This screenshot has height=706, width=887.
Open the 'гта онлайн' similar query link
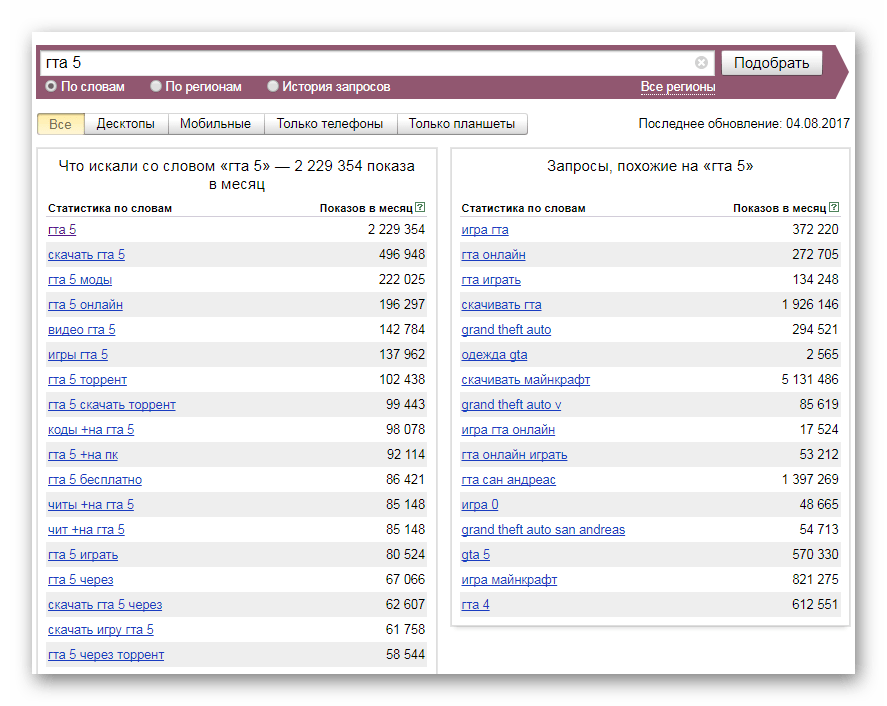click(493, 255)
